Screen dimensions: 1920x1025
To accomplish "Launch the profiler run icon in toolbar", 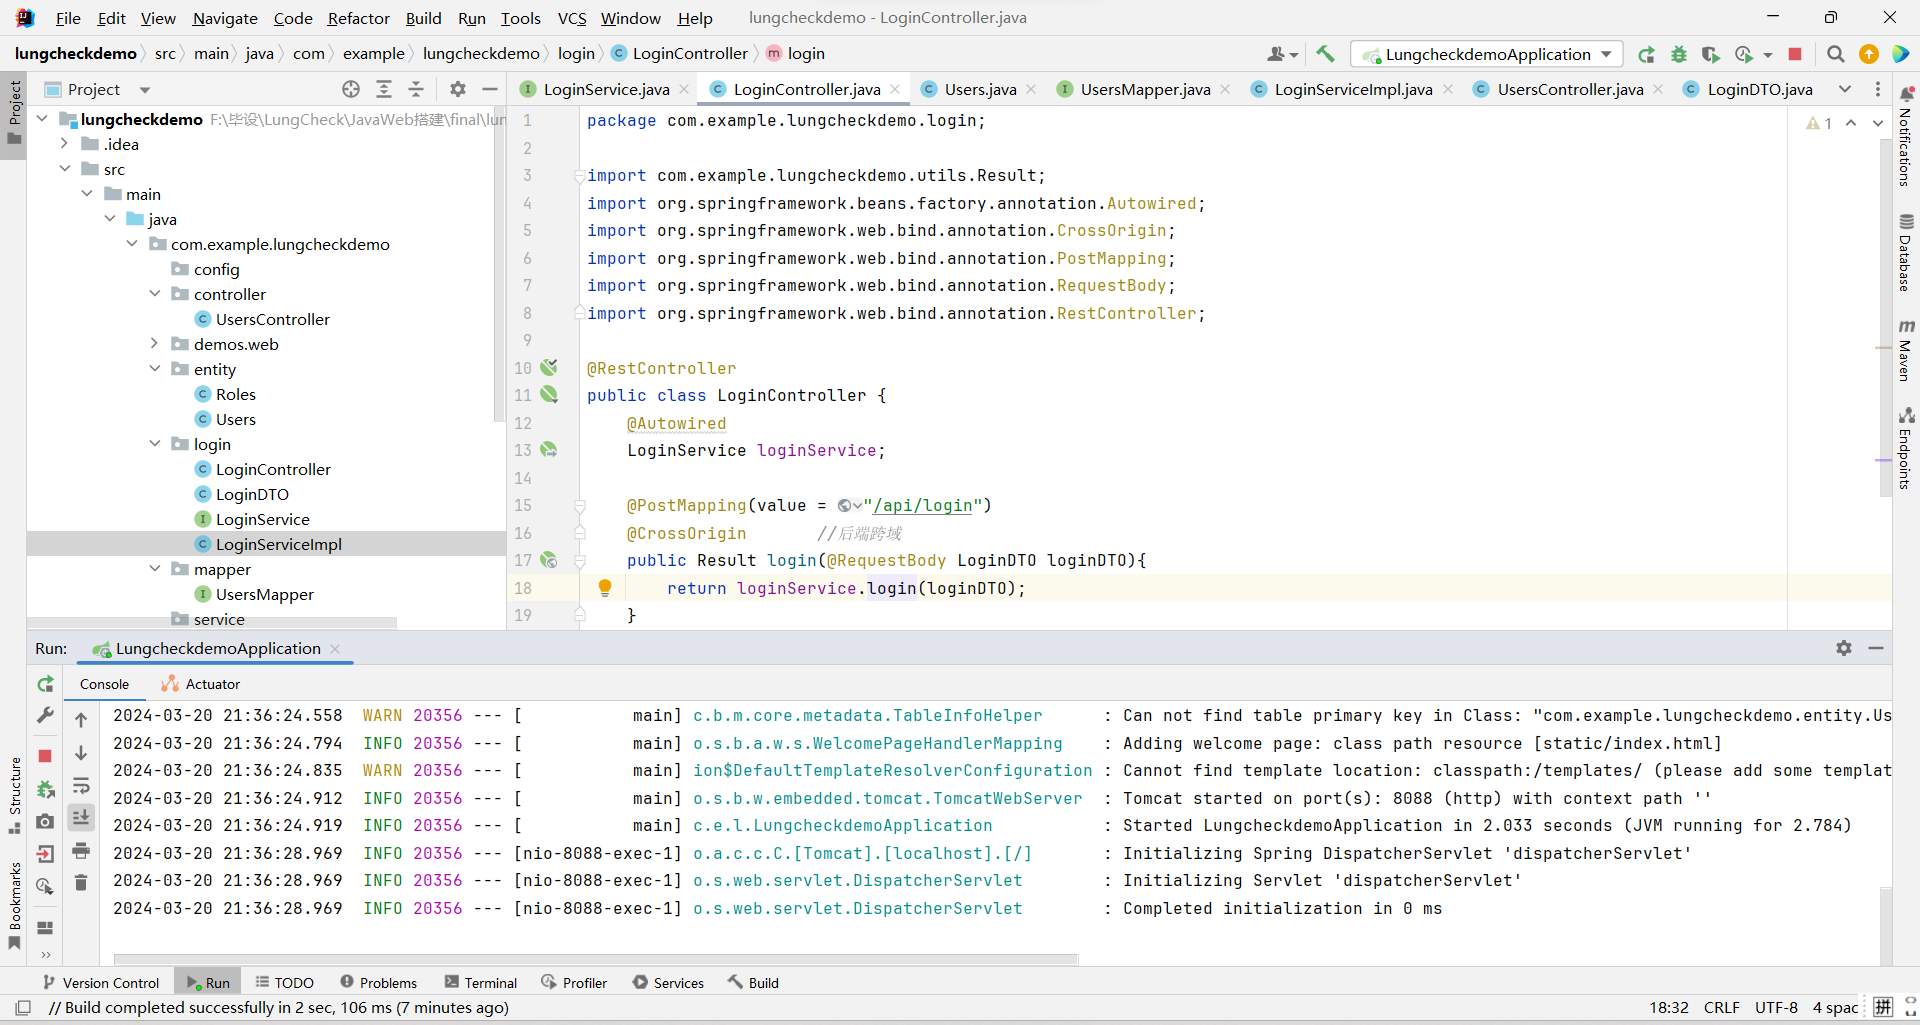I will (x=1745, y=54).
